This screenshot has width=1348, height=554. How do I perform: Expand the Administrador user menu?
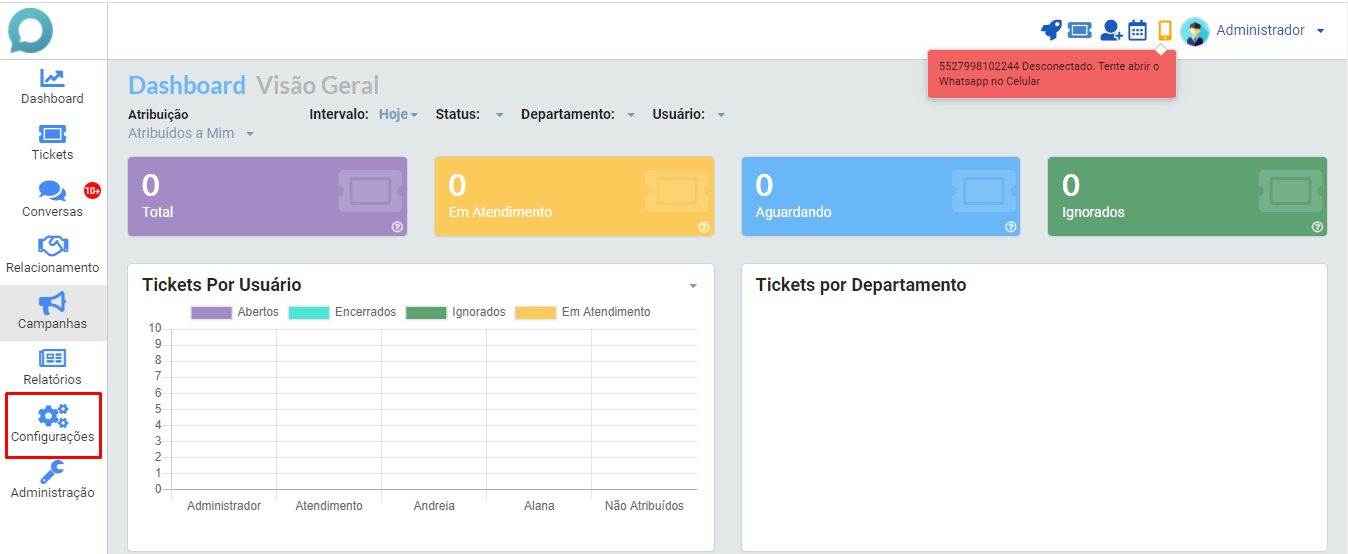coord(1270,31)
